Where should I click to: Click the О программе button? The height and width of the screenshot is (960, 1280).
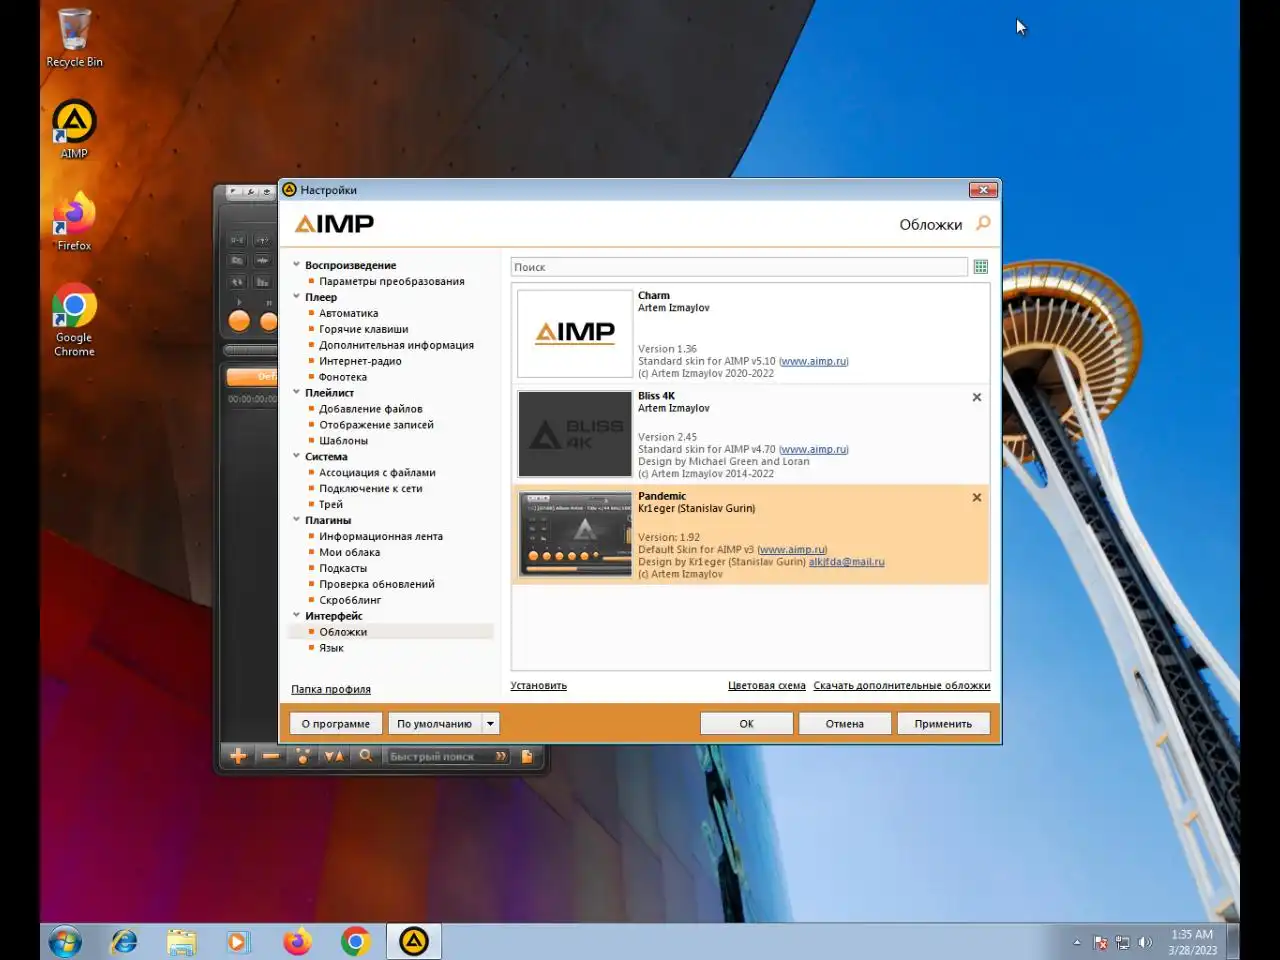click(x=335, y=723)
